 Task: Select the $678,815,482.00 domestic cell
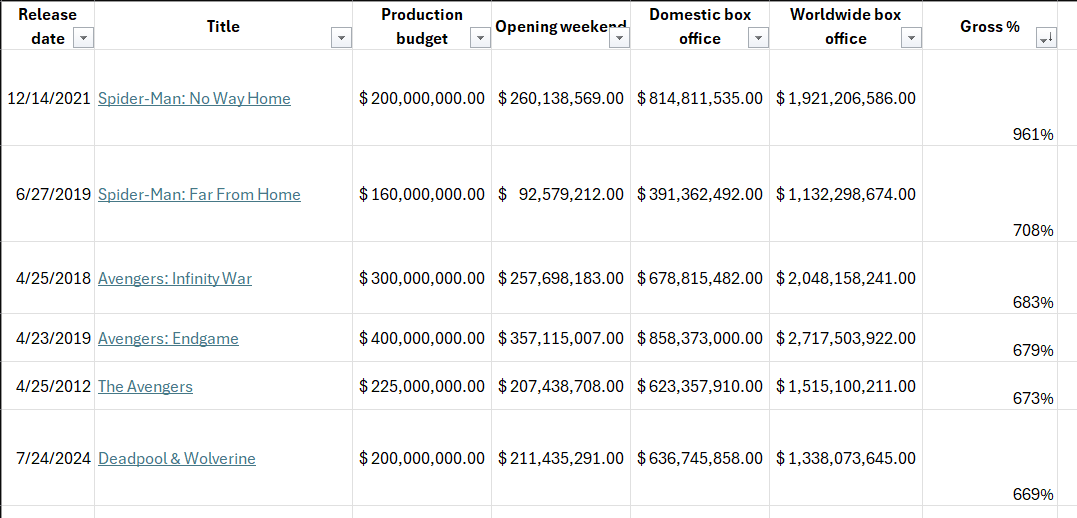point(699,278)
